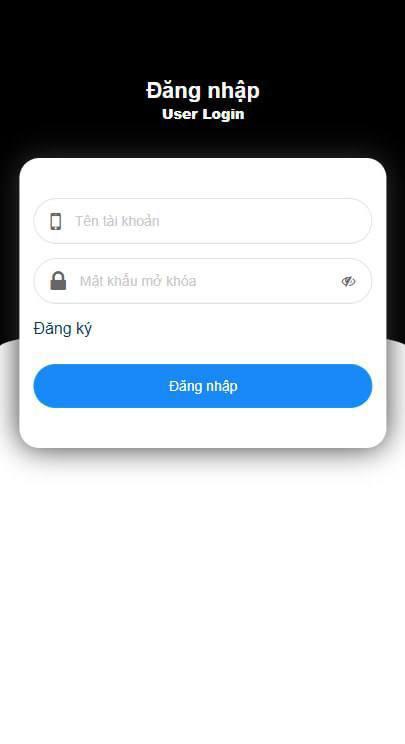This screenshot has width=405, height=744.
Task: Focus the Tên tài khoản input field
Action: click(x=202, y=221)
